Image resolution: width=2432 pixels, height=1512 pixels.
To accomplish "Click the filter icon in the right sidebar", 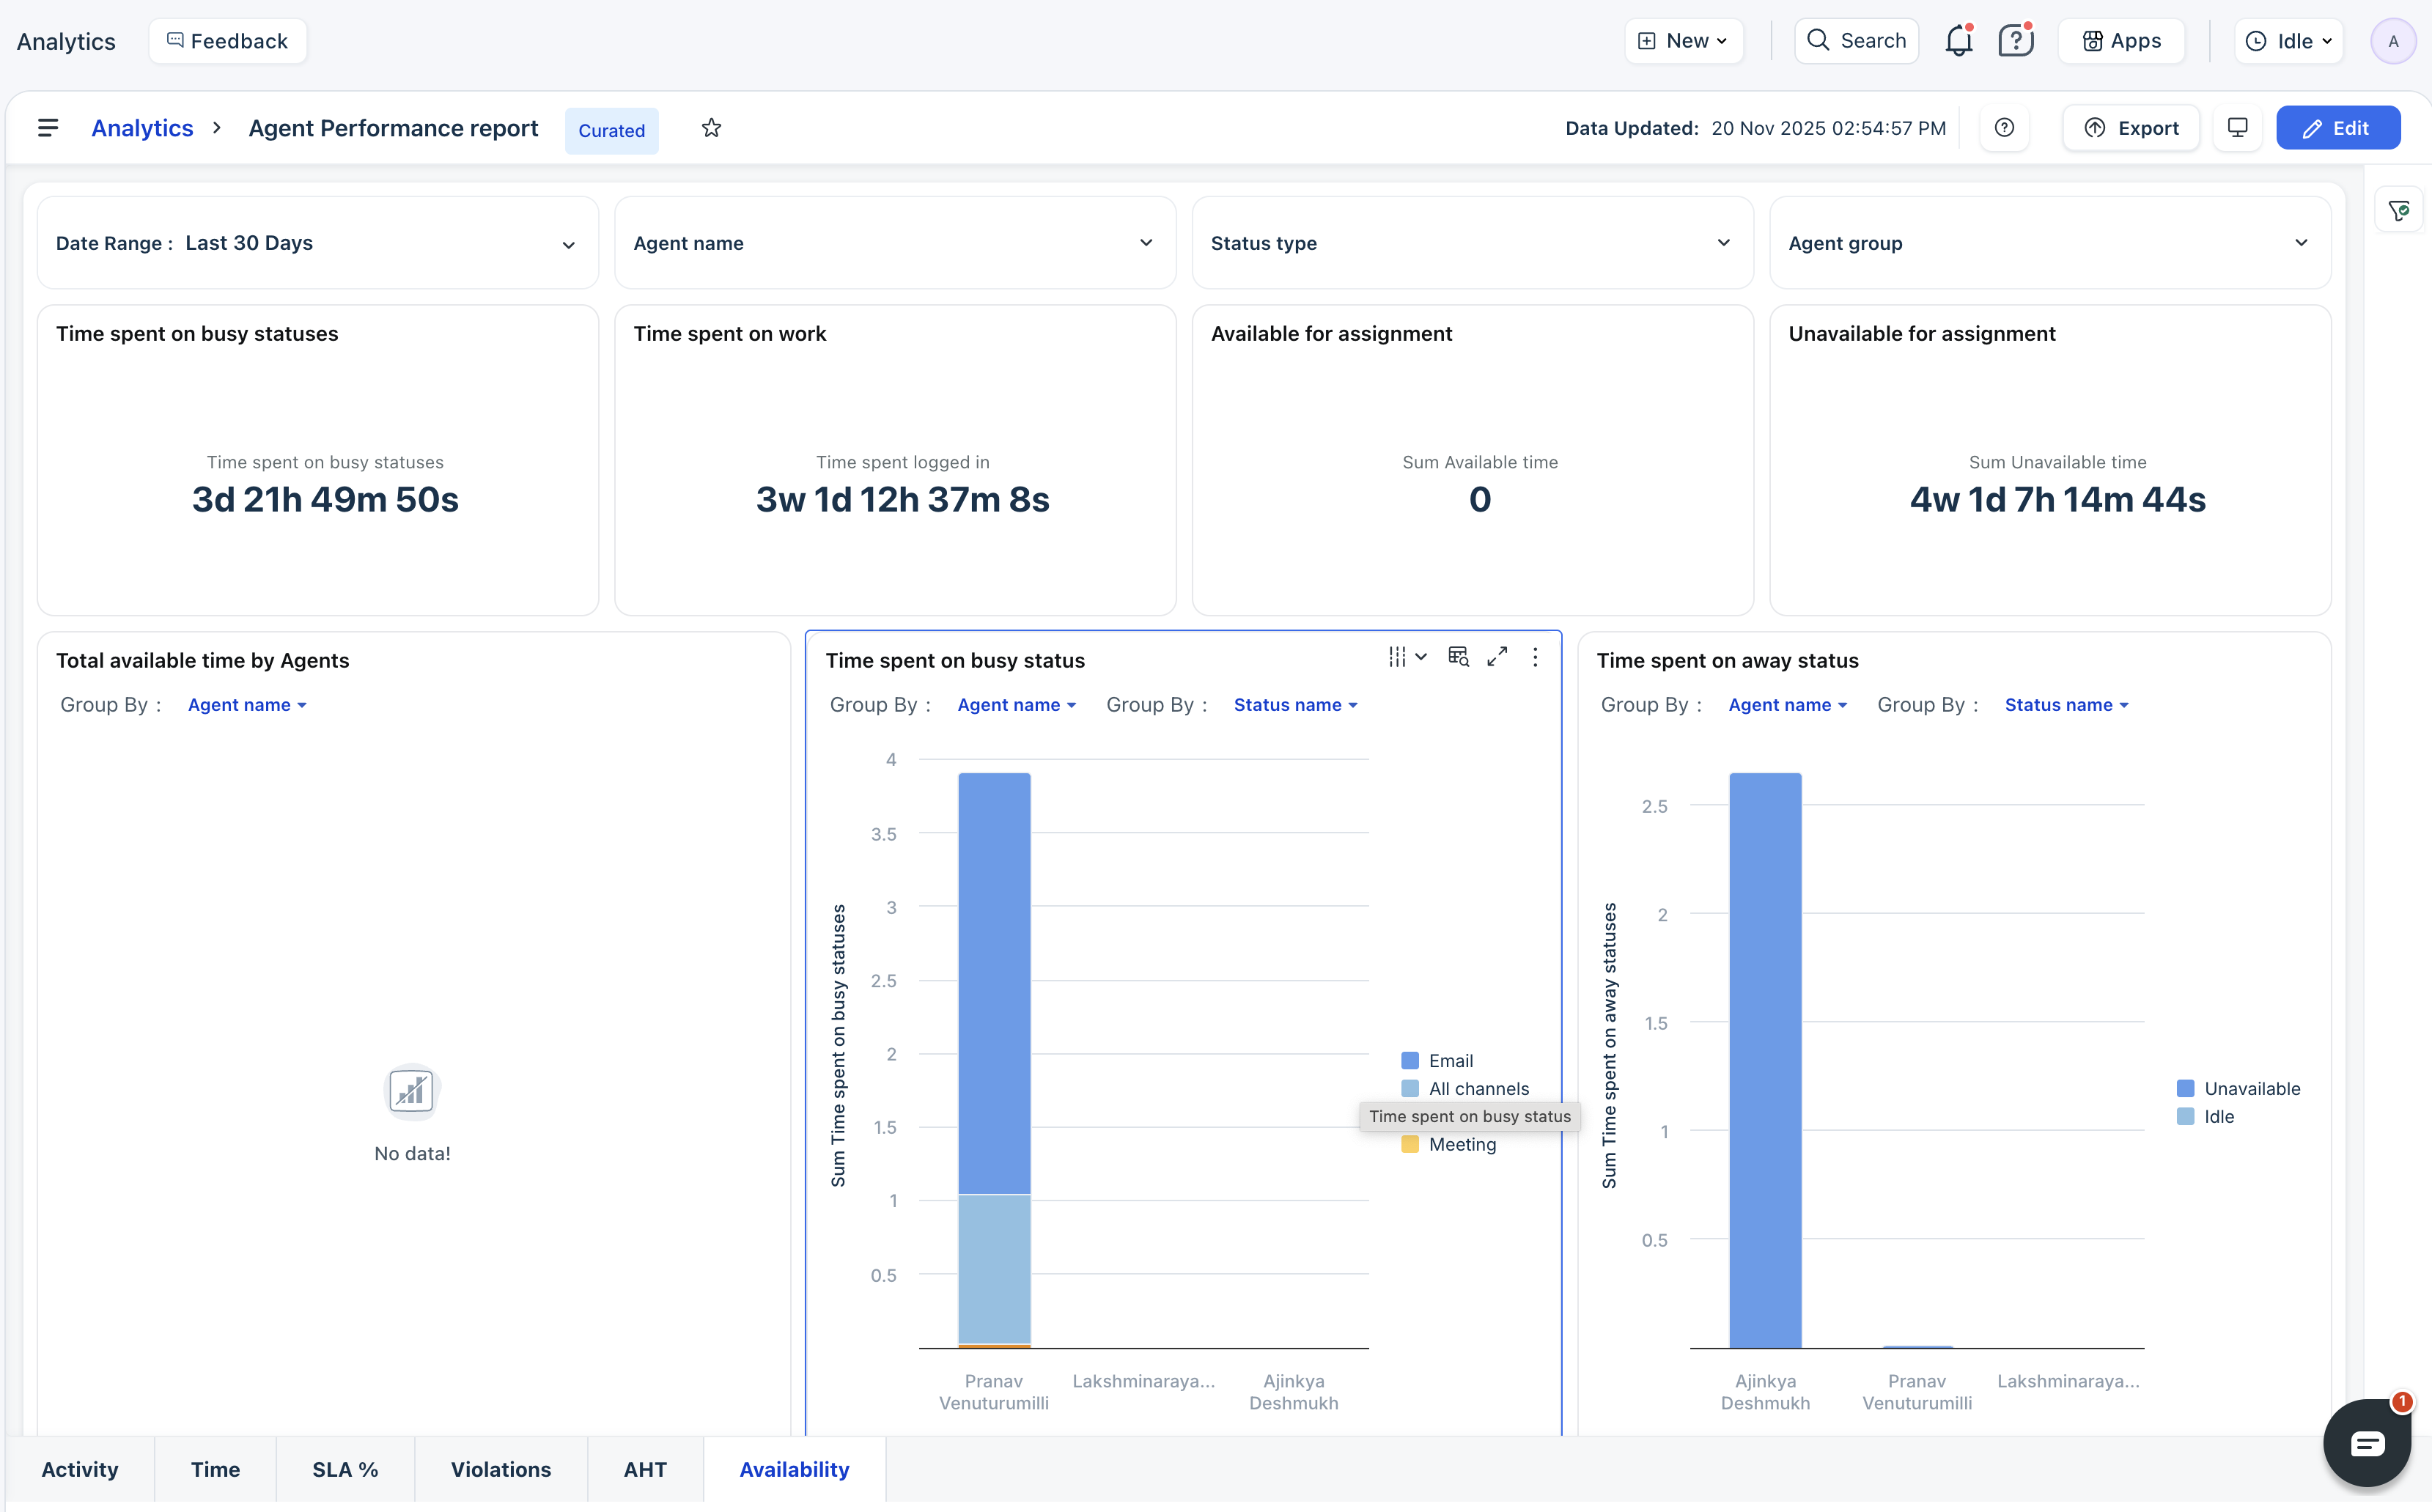I will [2398, 210].
